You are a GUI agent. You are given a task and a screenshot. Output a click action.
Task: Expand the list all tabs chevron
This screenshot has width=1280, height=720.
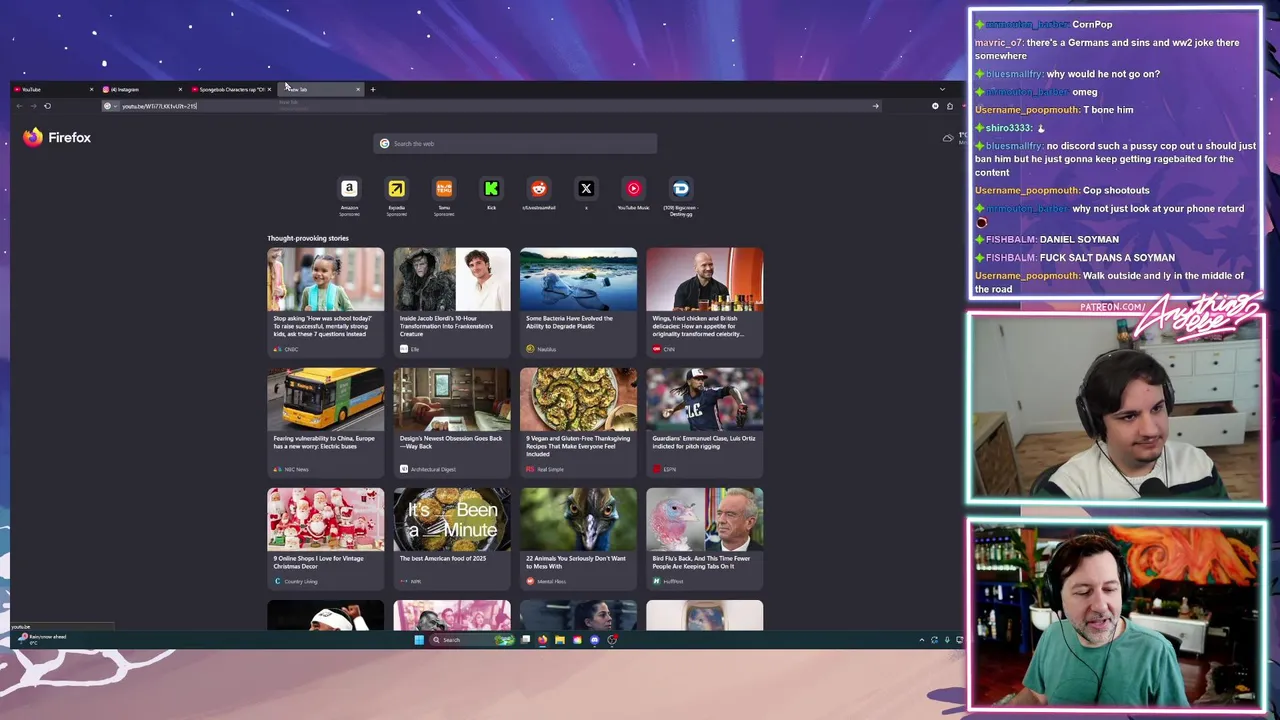click(x=941, y=89)
